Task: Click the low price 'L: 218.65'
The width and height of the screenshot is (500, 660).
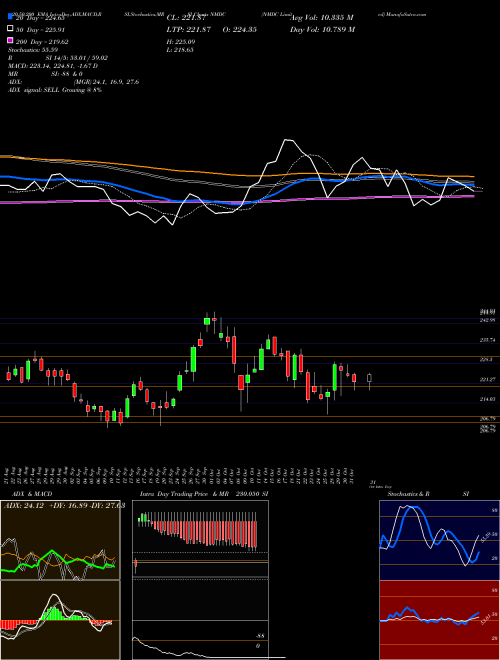Action: (x=180, y=50)
